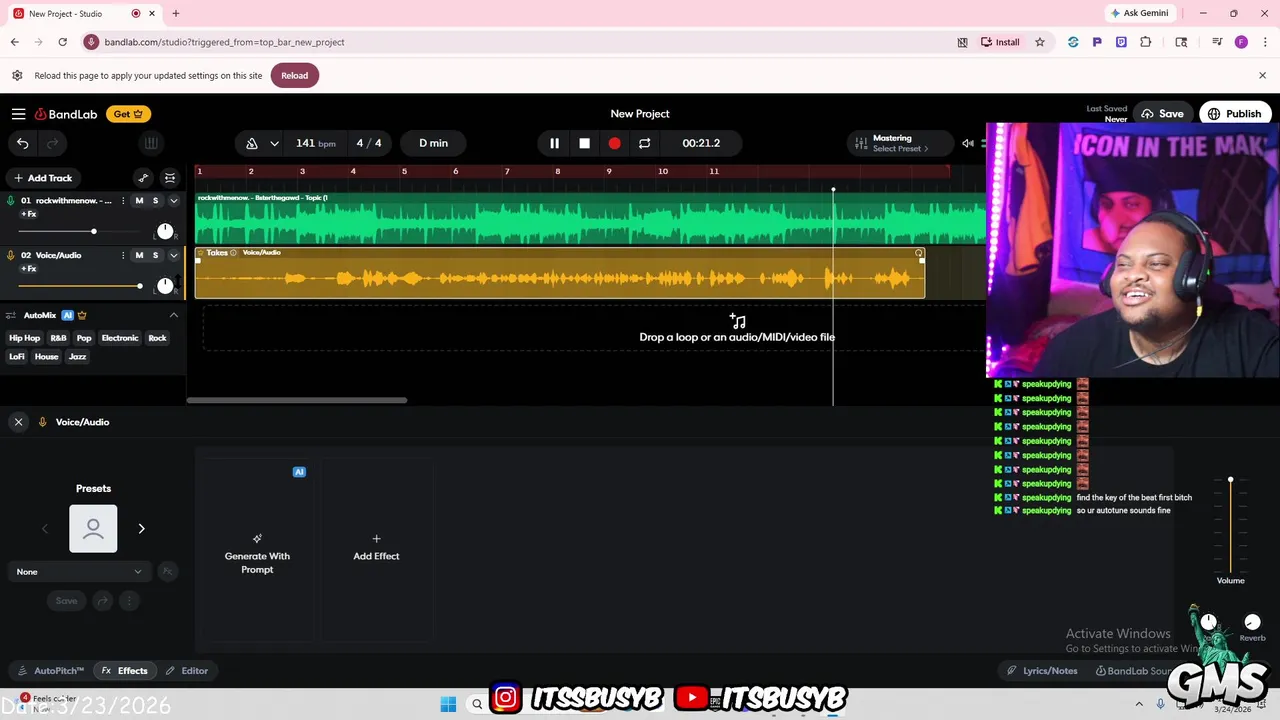Open the Lyrics/Notes tab
Image resolution: width=1280 pixels, height=720 pixels.
point(1042,671)
